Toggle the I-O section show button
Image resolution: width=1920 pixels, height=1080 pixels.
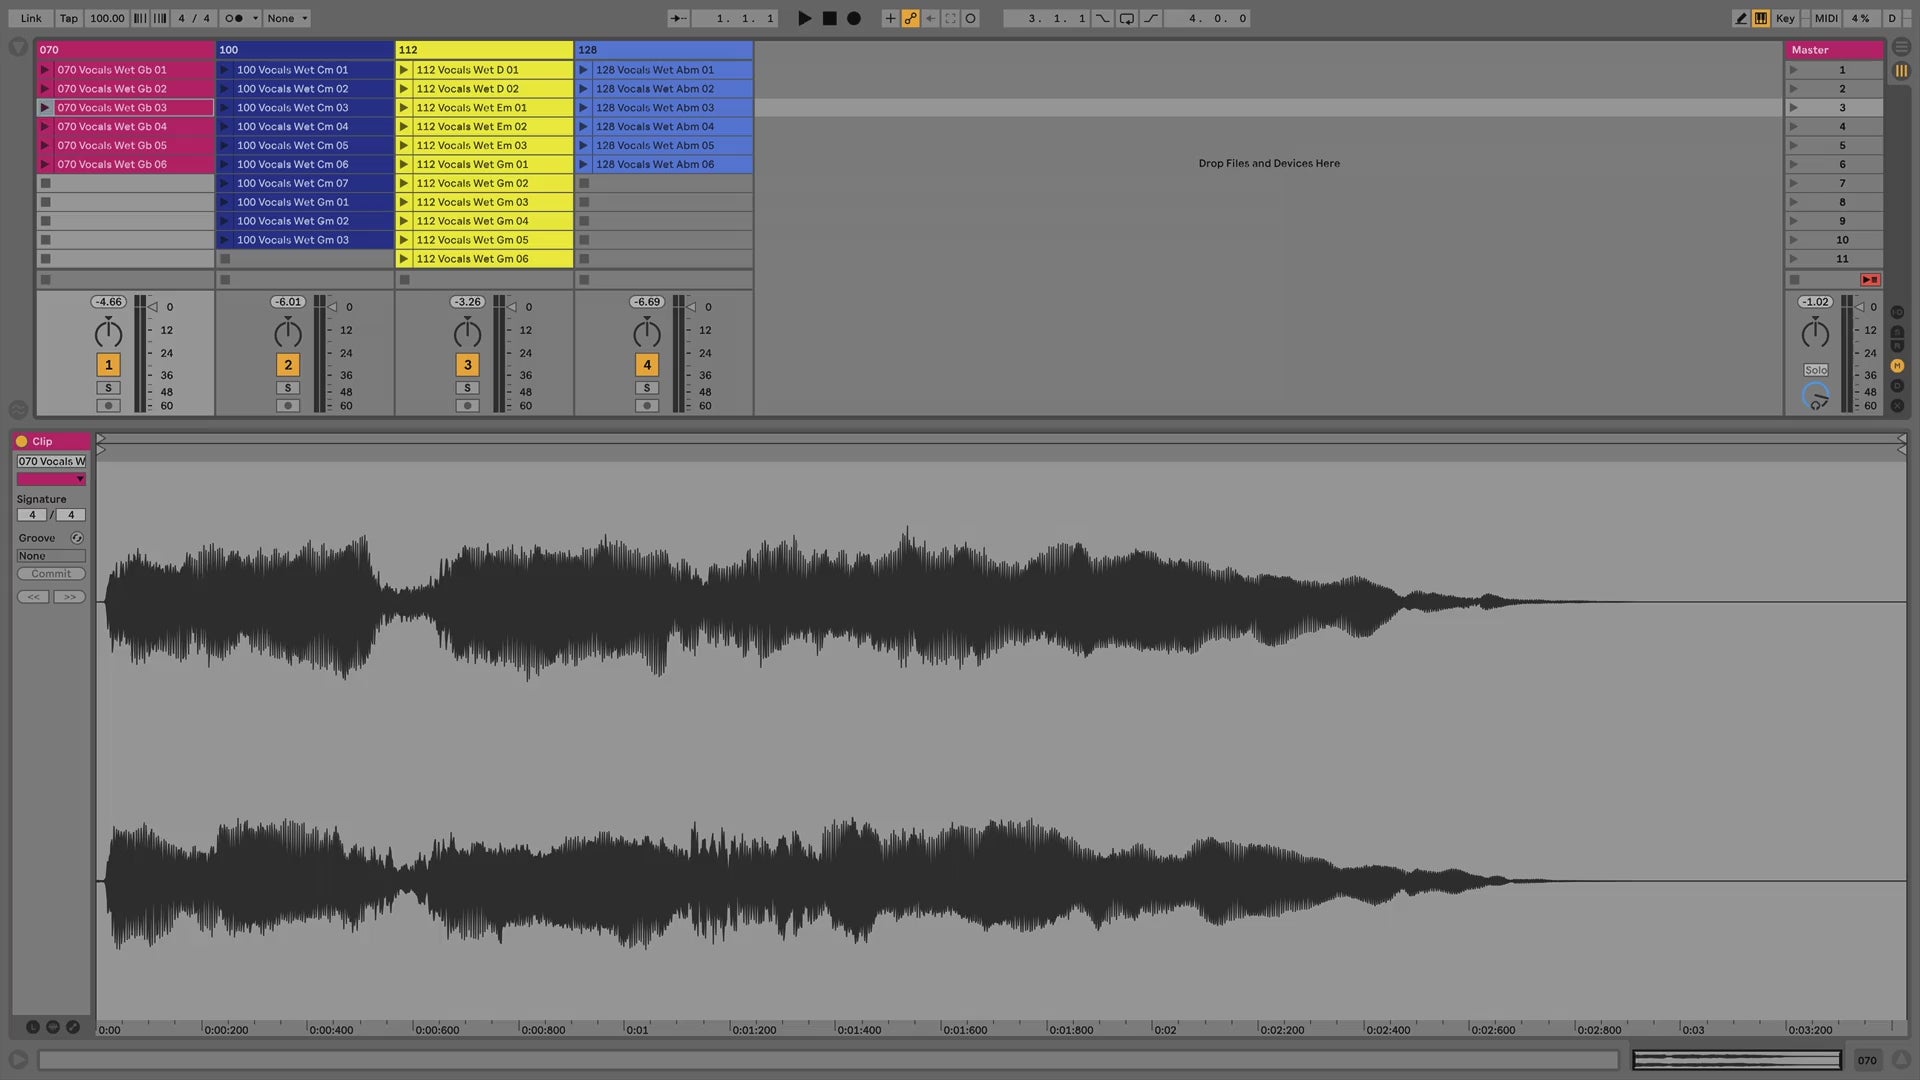pos(1897,312)
